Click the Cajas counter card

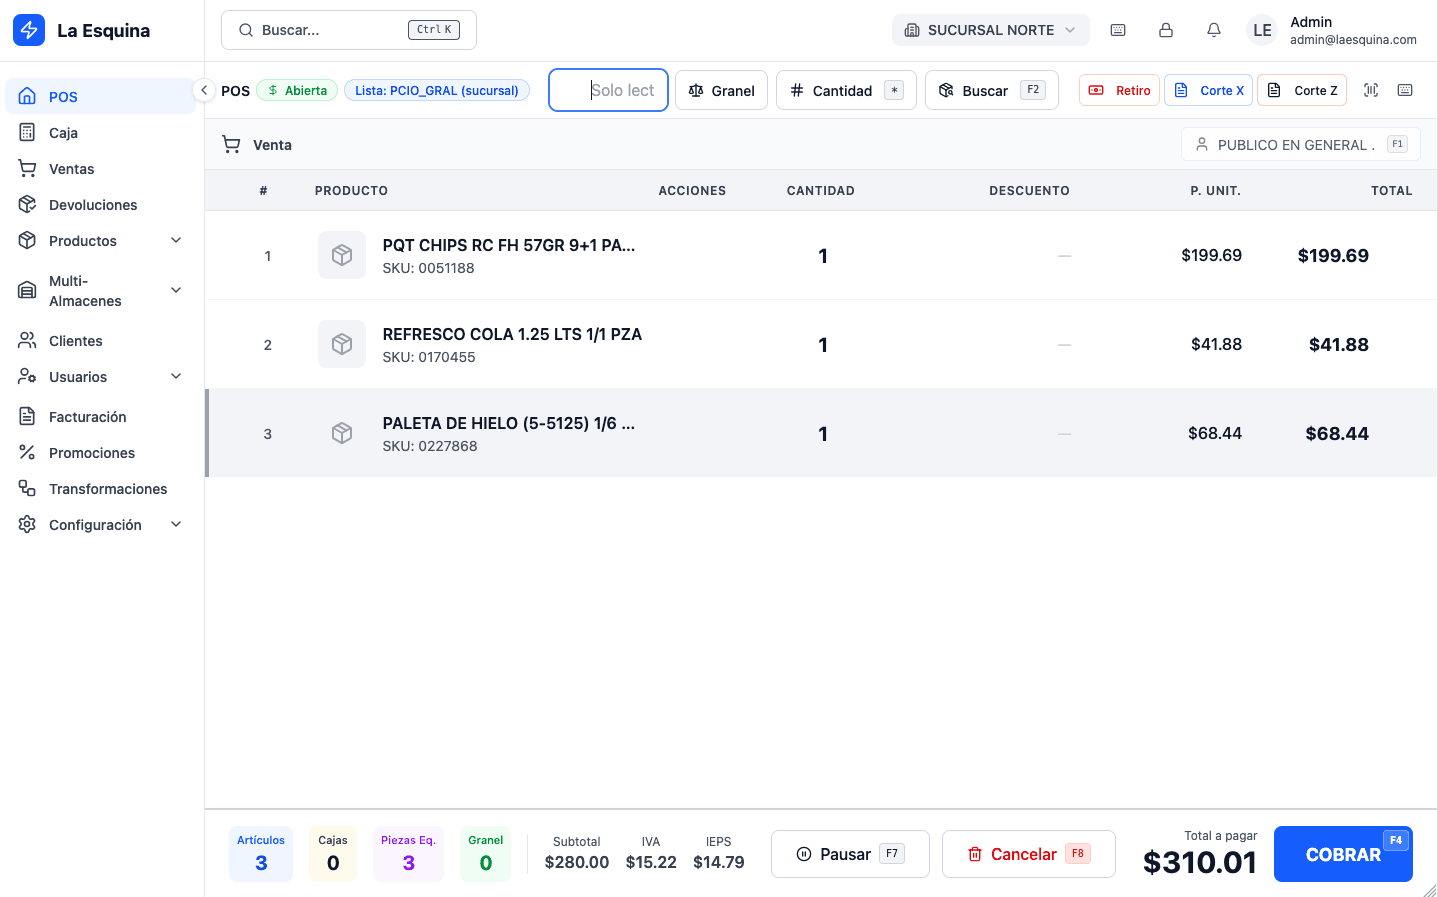(333, 854)
